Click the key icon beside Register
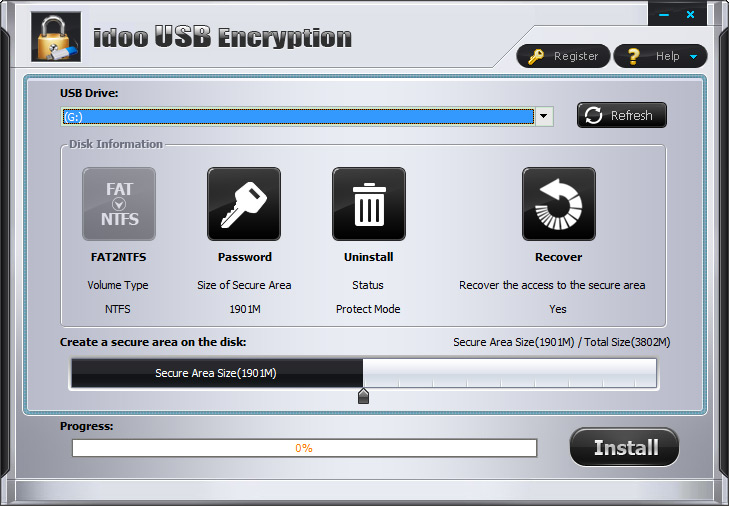This screenshot has width=729, height=506. pos(536,57)
